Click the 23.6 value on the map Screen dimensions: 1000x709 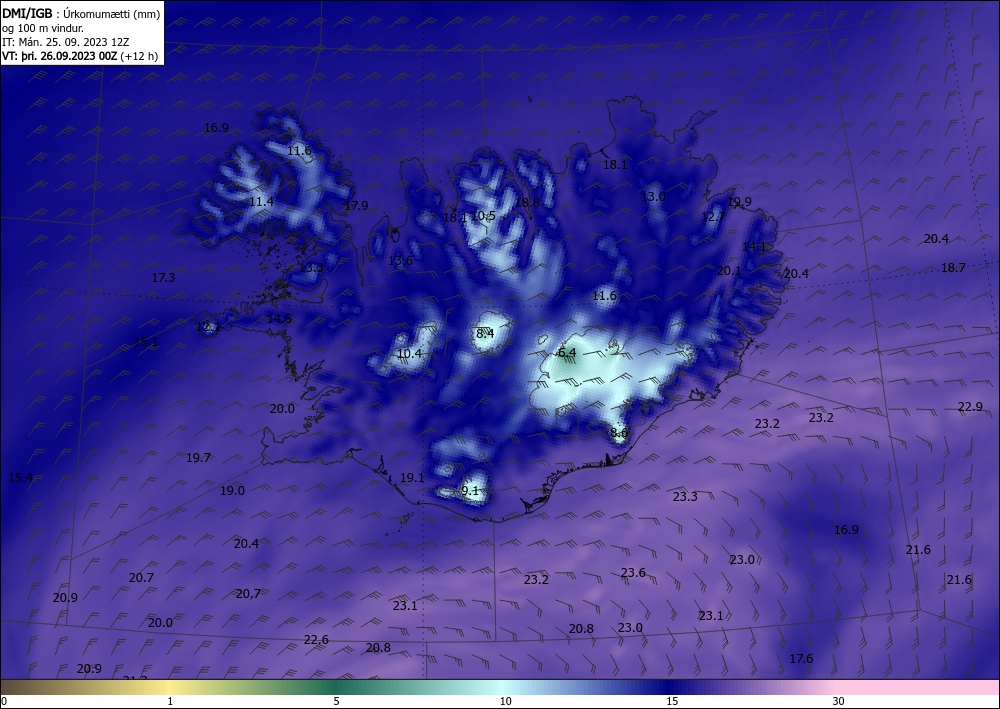coord(633,573)
